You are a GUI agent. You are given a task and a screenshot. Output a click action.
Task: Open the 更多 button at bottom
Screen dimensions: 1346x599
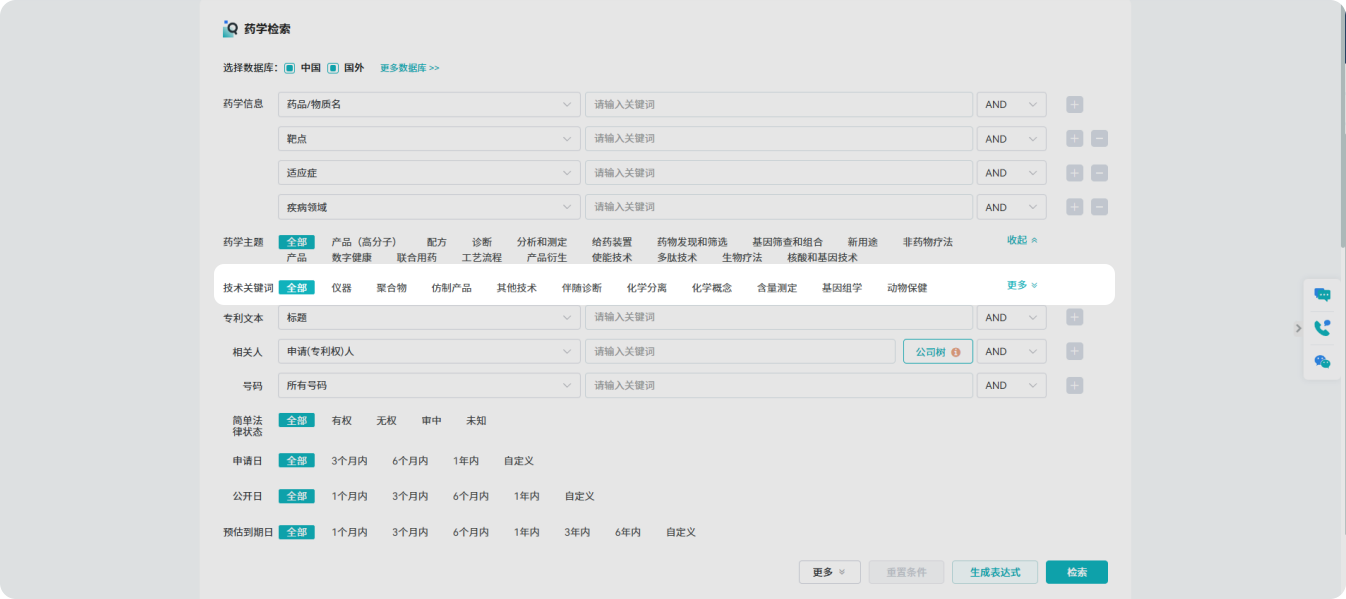point(830,572)
